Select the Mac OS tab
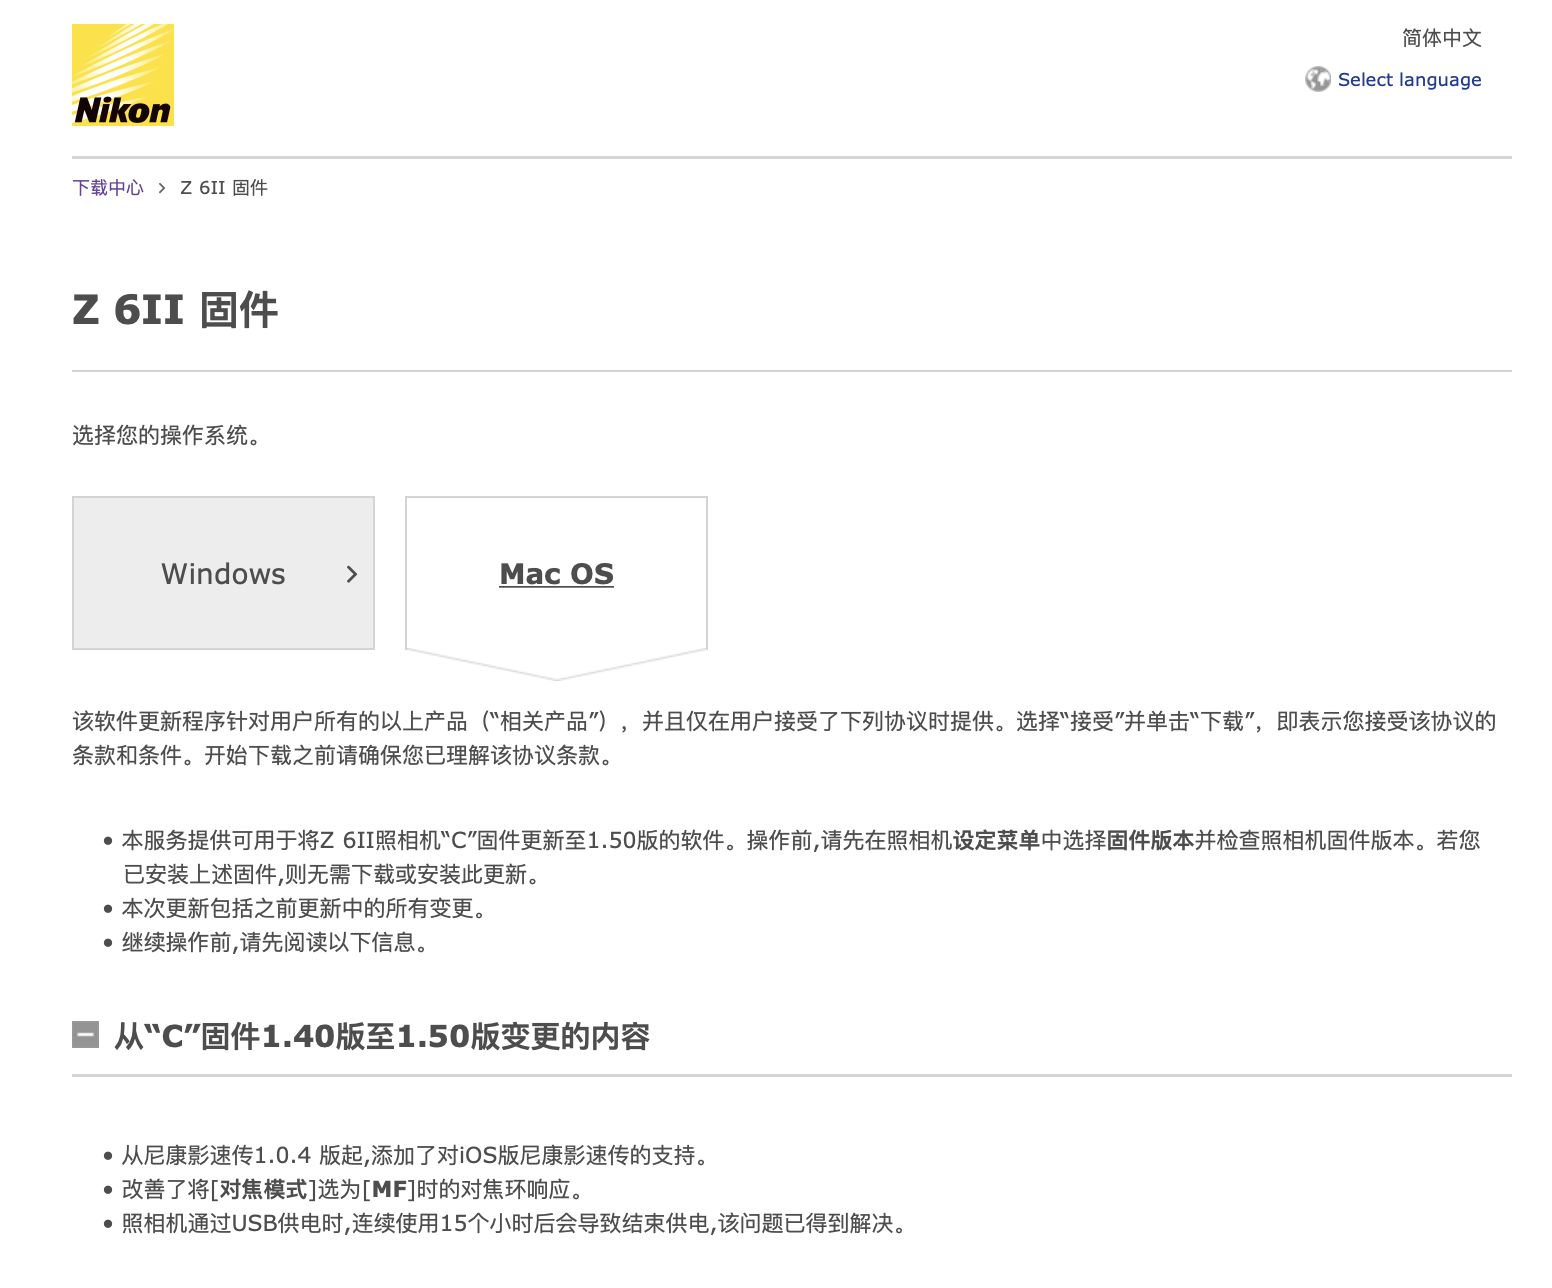The width and height of the screenshot is (1552, 1288). pos(556,574)
